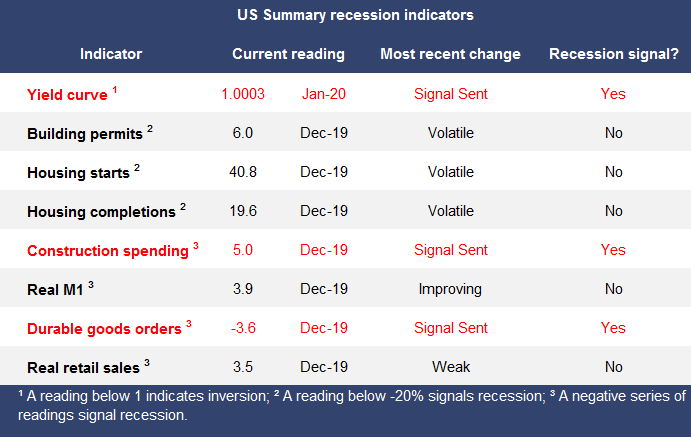Select the 'Building permits' row label

pos(86,133)
